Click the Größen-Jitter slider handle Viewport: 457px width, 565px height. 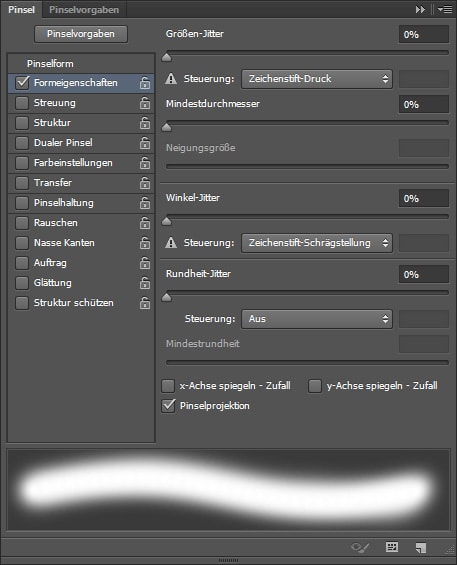(x=167, y=57)
